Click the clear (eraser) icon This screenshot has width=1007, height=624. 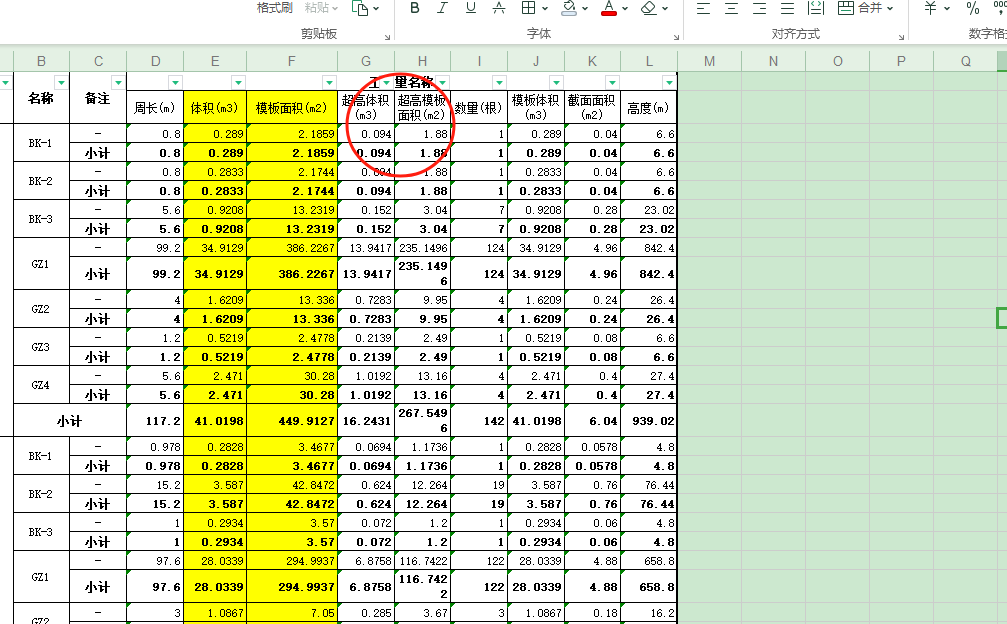[649, 8]
